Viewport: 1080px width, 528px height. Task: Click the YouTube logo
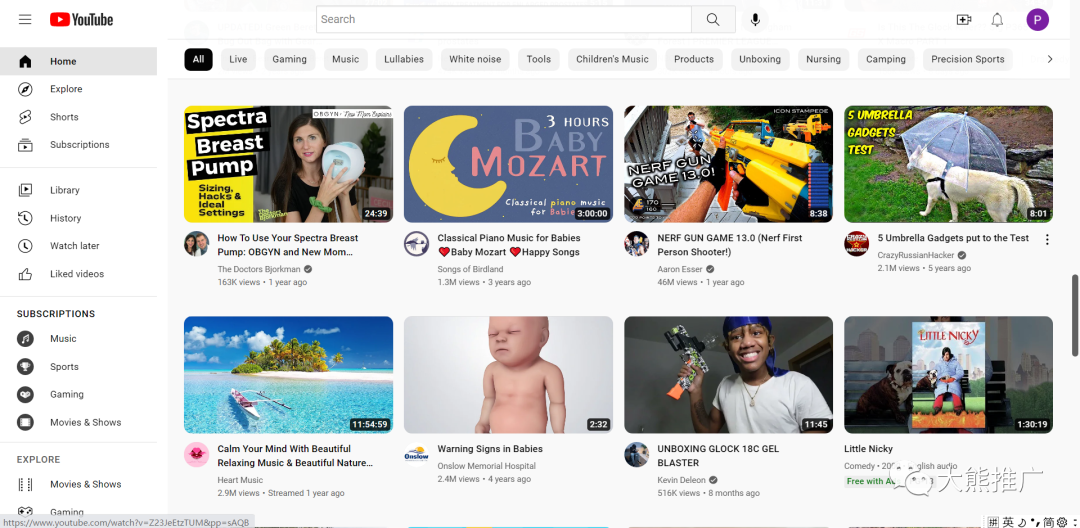pyautogui.click(x=81, y=20)
